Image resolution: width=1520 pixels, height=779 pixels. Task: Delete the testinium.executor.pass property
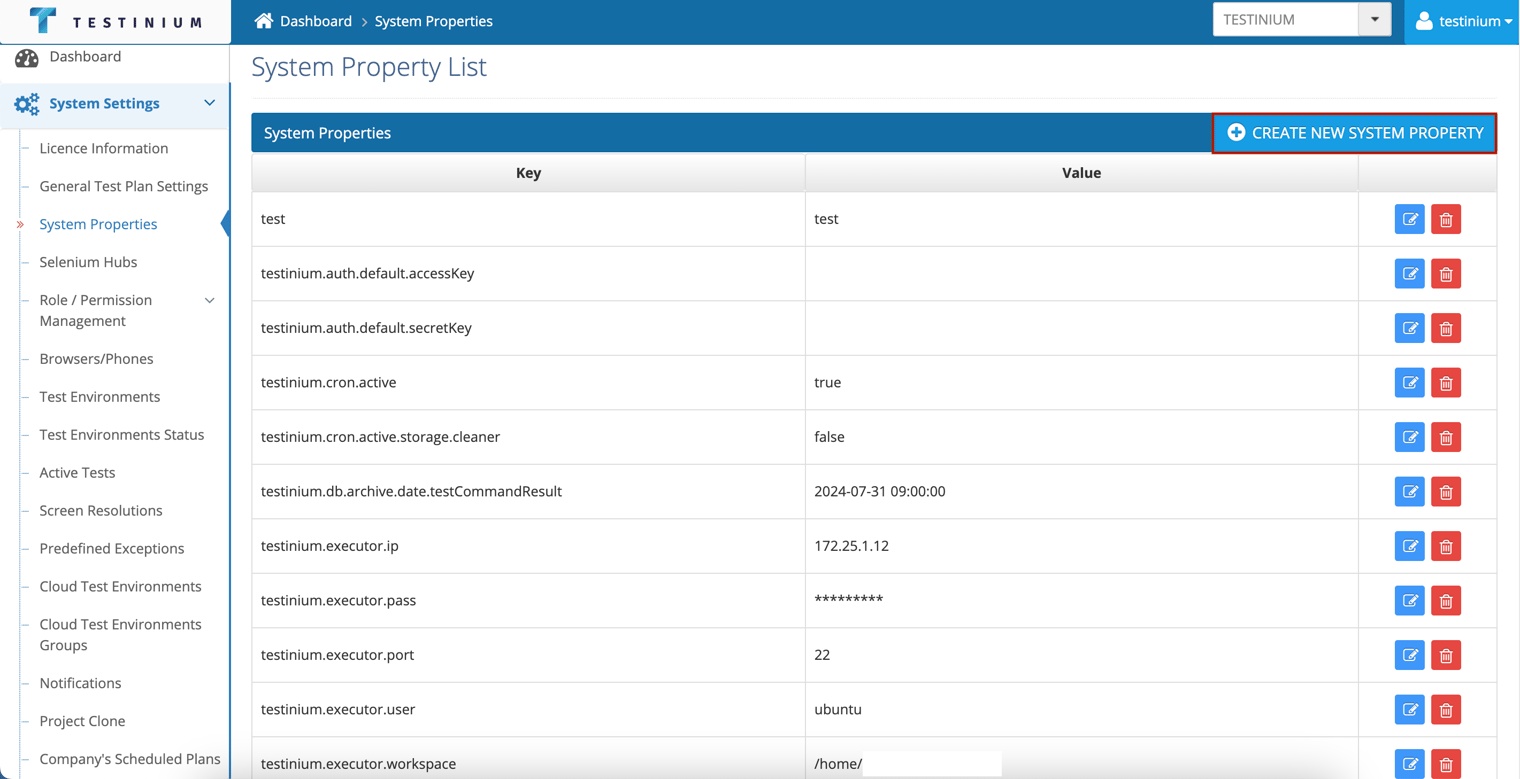(x=1446, y=601)
